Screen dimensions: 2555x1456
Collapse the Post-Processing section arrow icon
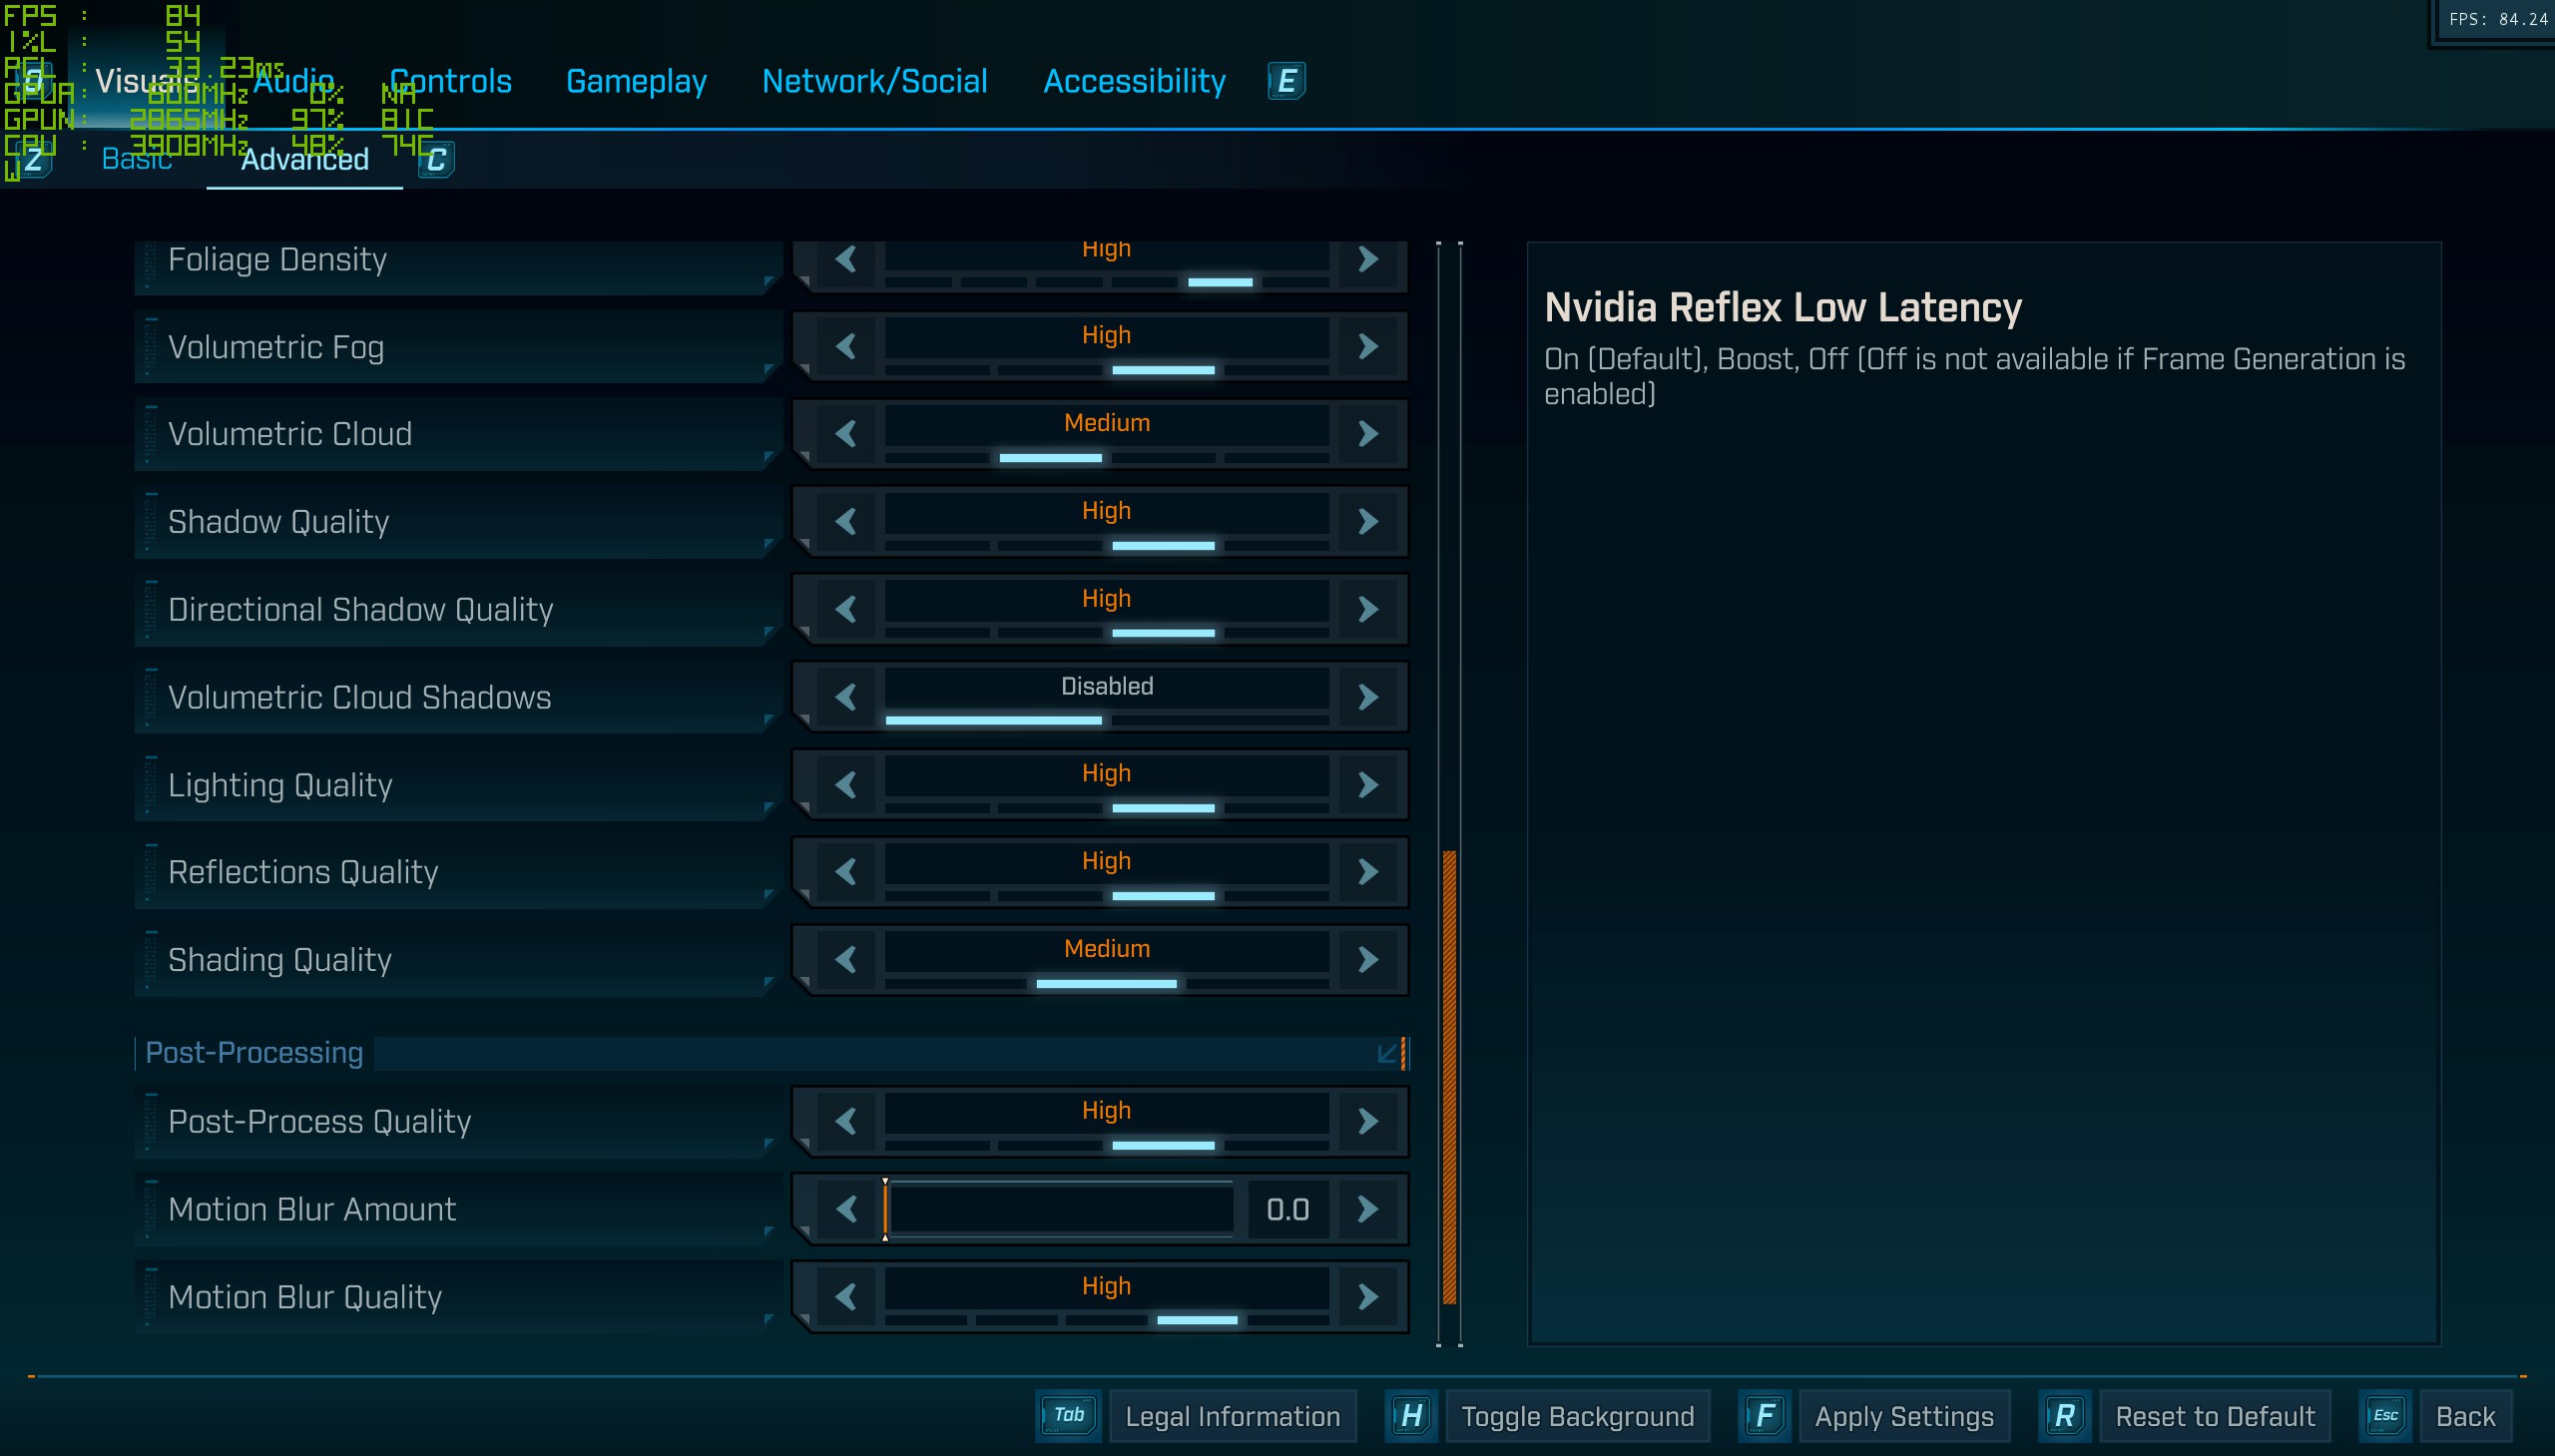coord(1387,1053)
